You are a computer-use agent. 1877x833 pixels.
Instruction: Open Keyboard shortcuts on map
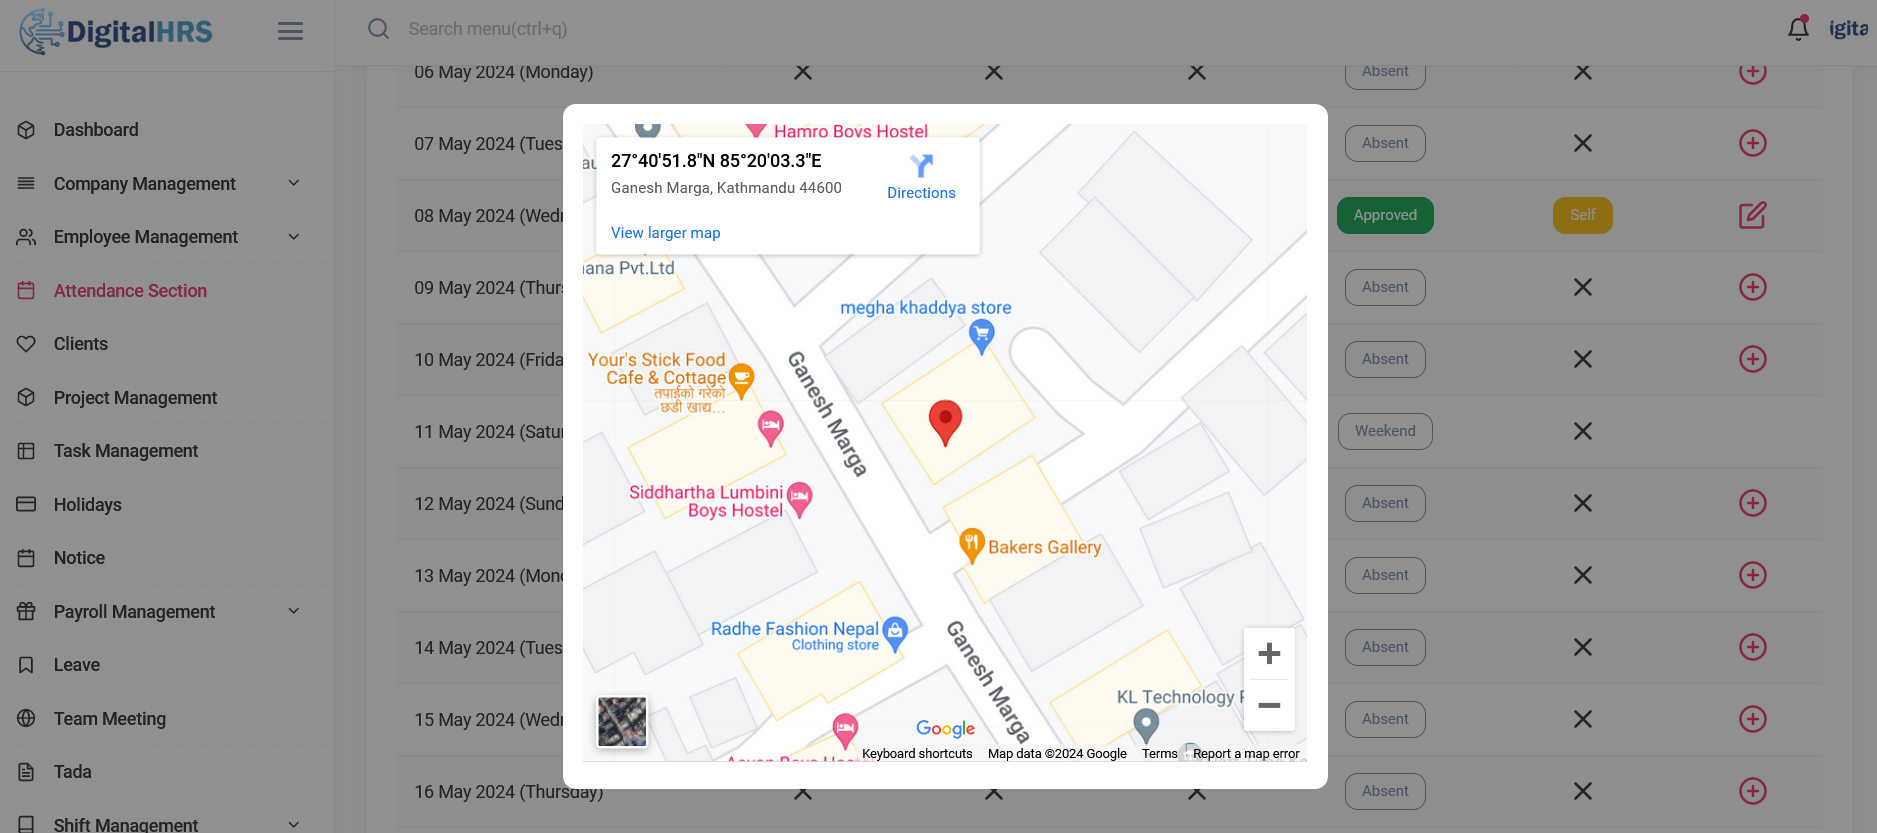pos(917,754)
